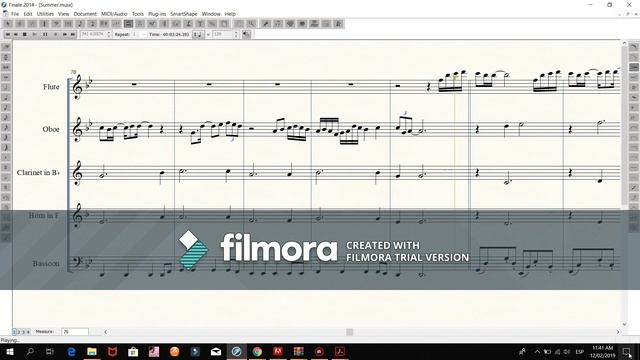Click the play button in playback controls
Screen dimensions: 640x360
click(x=34, y=34)
